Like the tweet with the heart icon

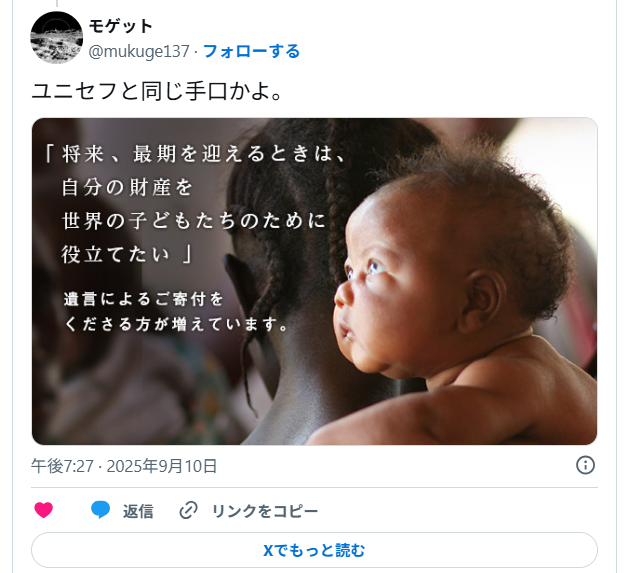click(x=43, y=510)
